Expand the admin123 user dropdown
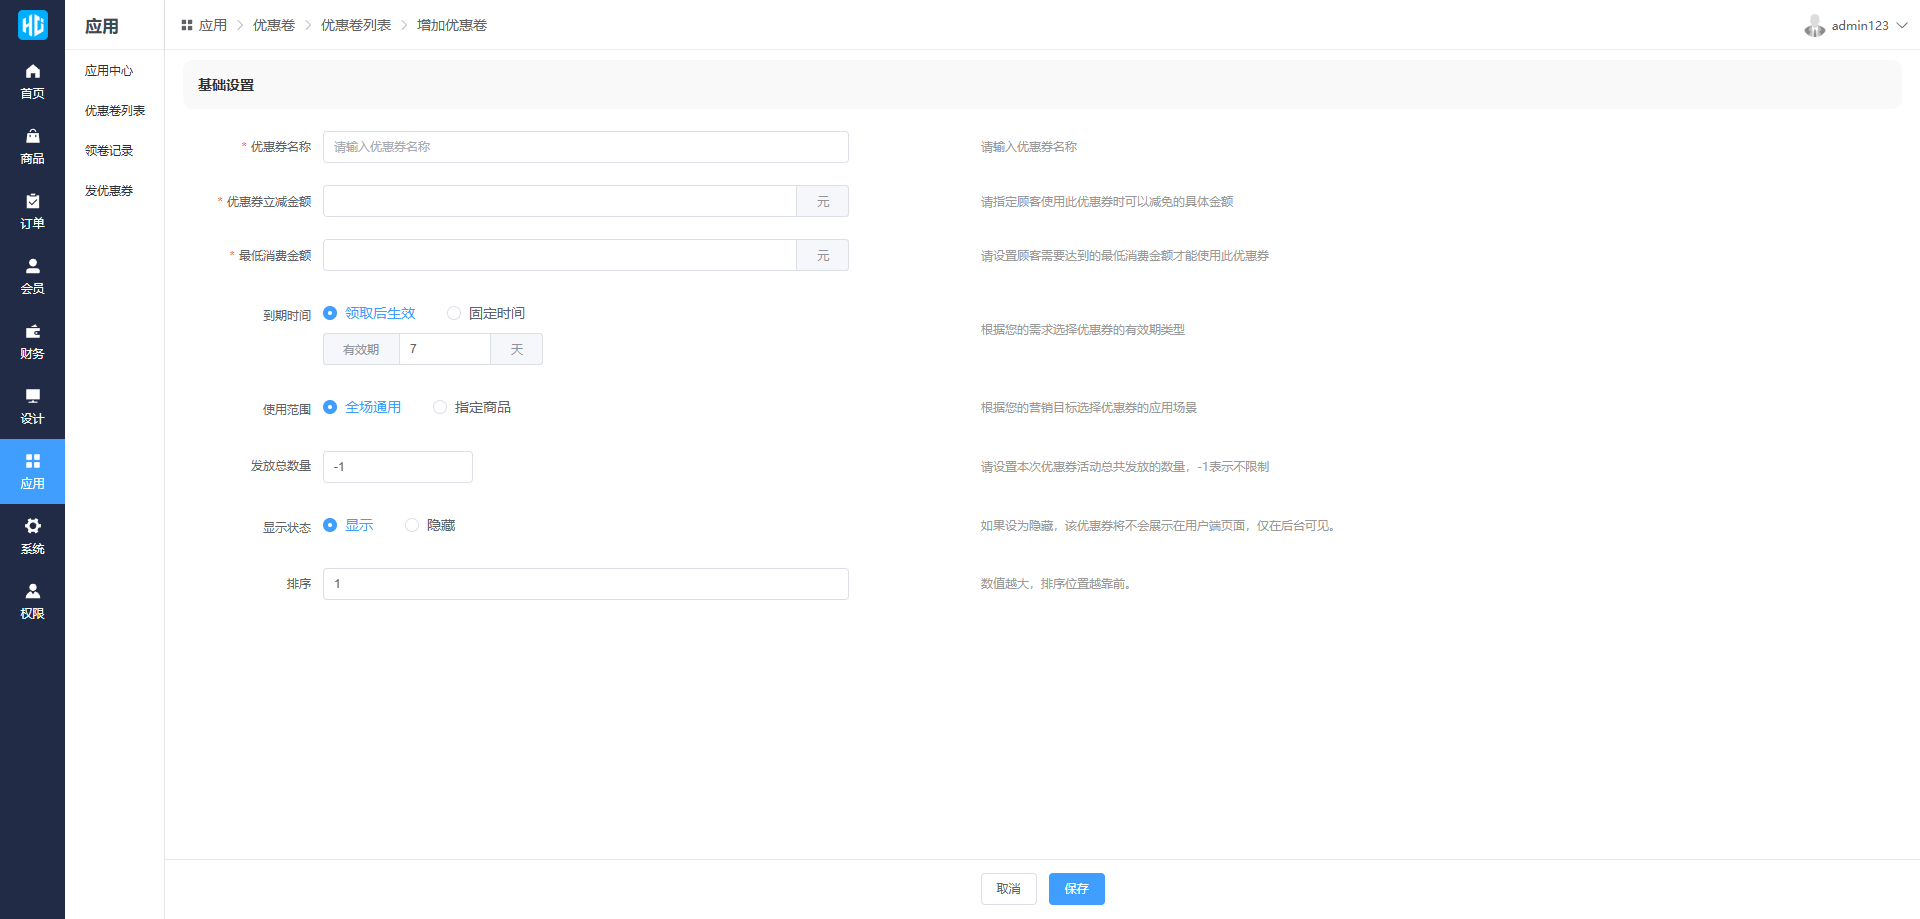The height and width of the screenshot is (919, 1920). click(1858, 26)
